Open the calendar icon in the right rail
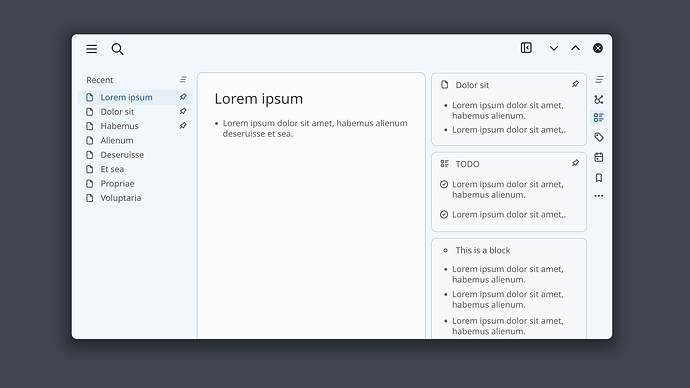Image resolution: width=690 pixels, height=388 pixels. pyautogui.click(x=598, y=157)
